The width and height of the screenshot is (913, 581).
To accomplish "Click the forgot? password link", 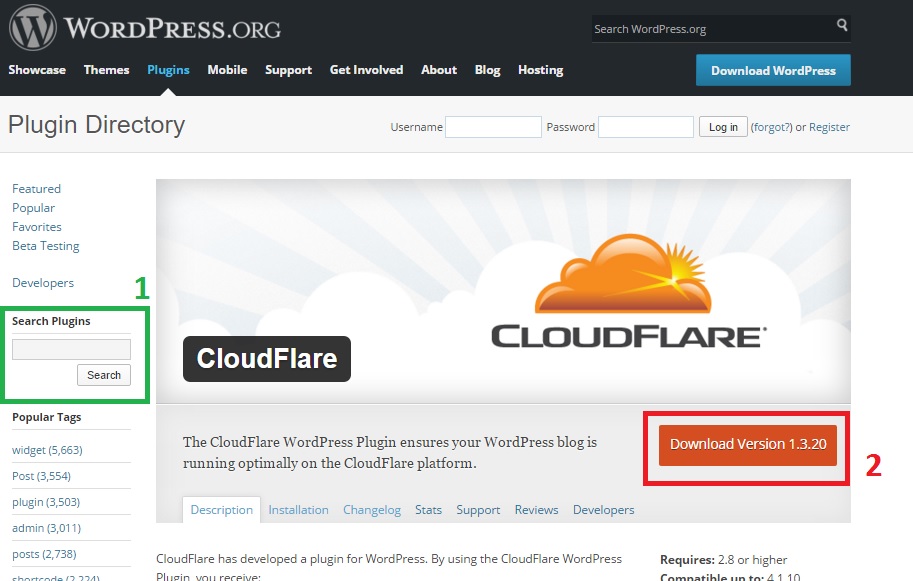I will click(x=772, y=127).
